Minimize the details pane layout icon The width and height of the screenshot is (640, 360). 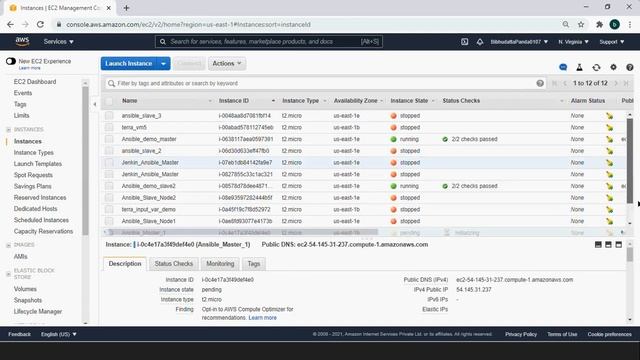[x=598, y=244]
